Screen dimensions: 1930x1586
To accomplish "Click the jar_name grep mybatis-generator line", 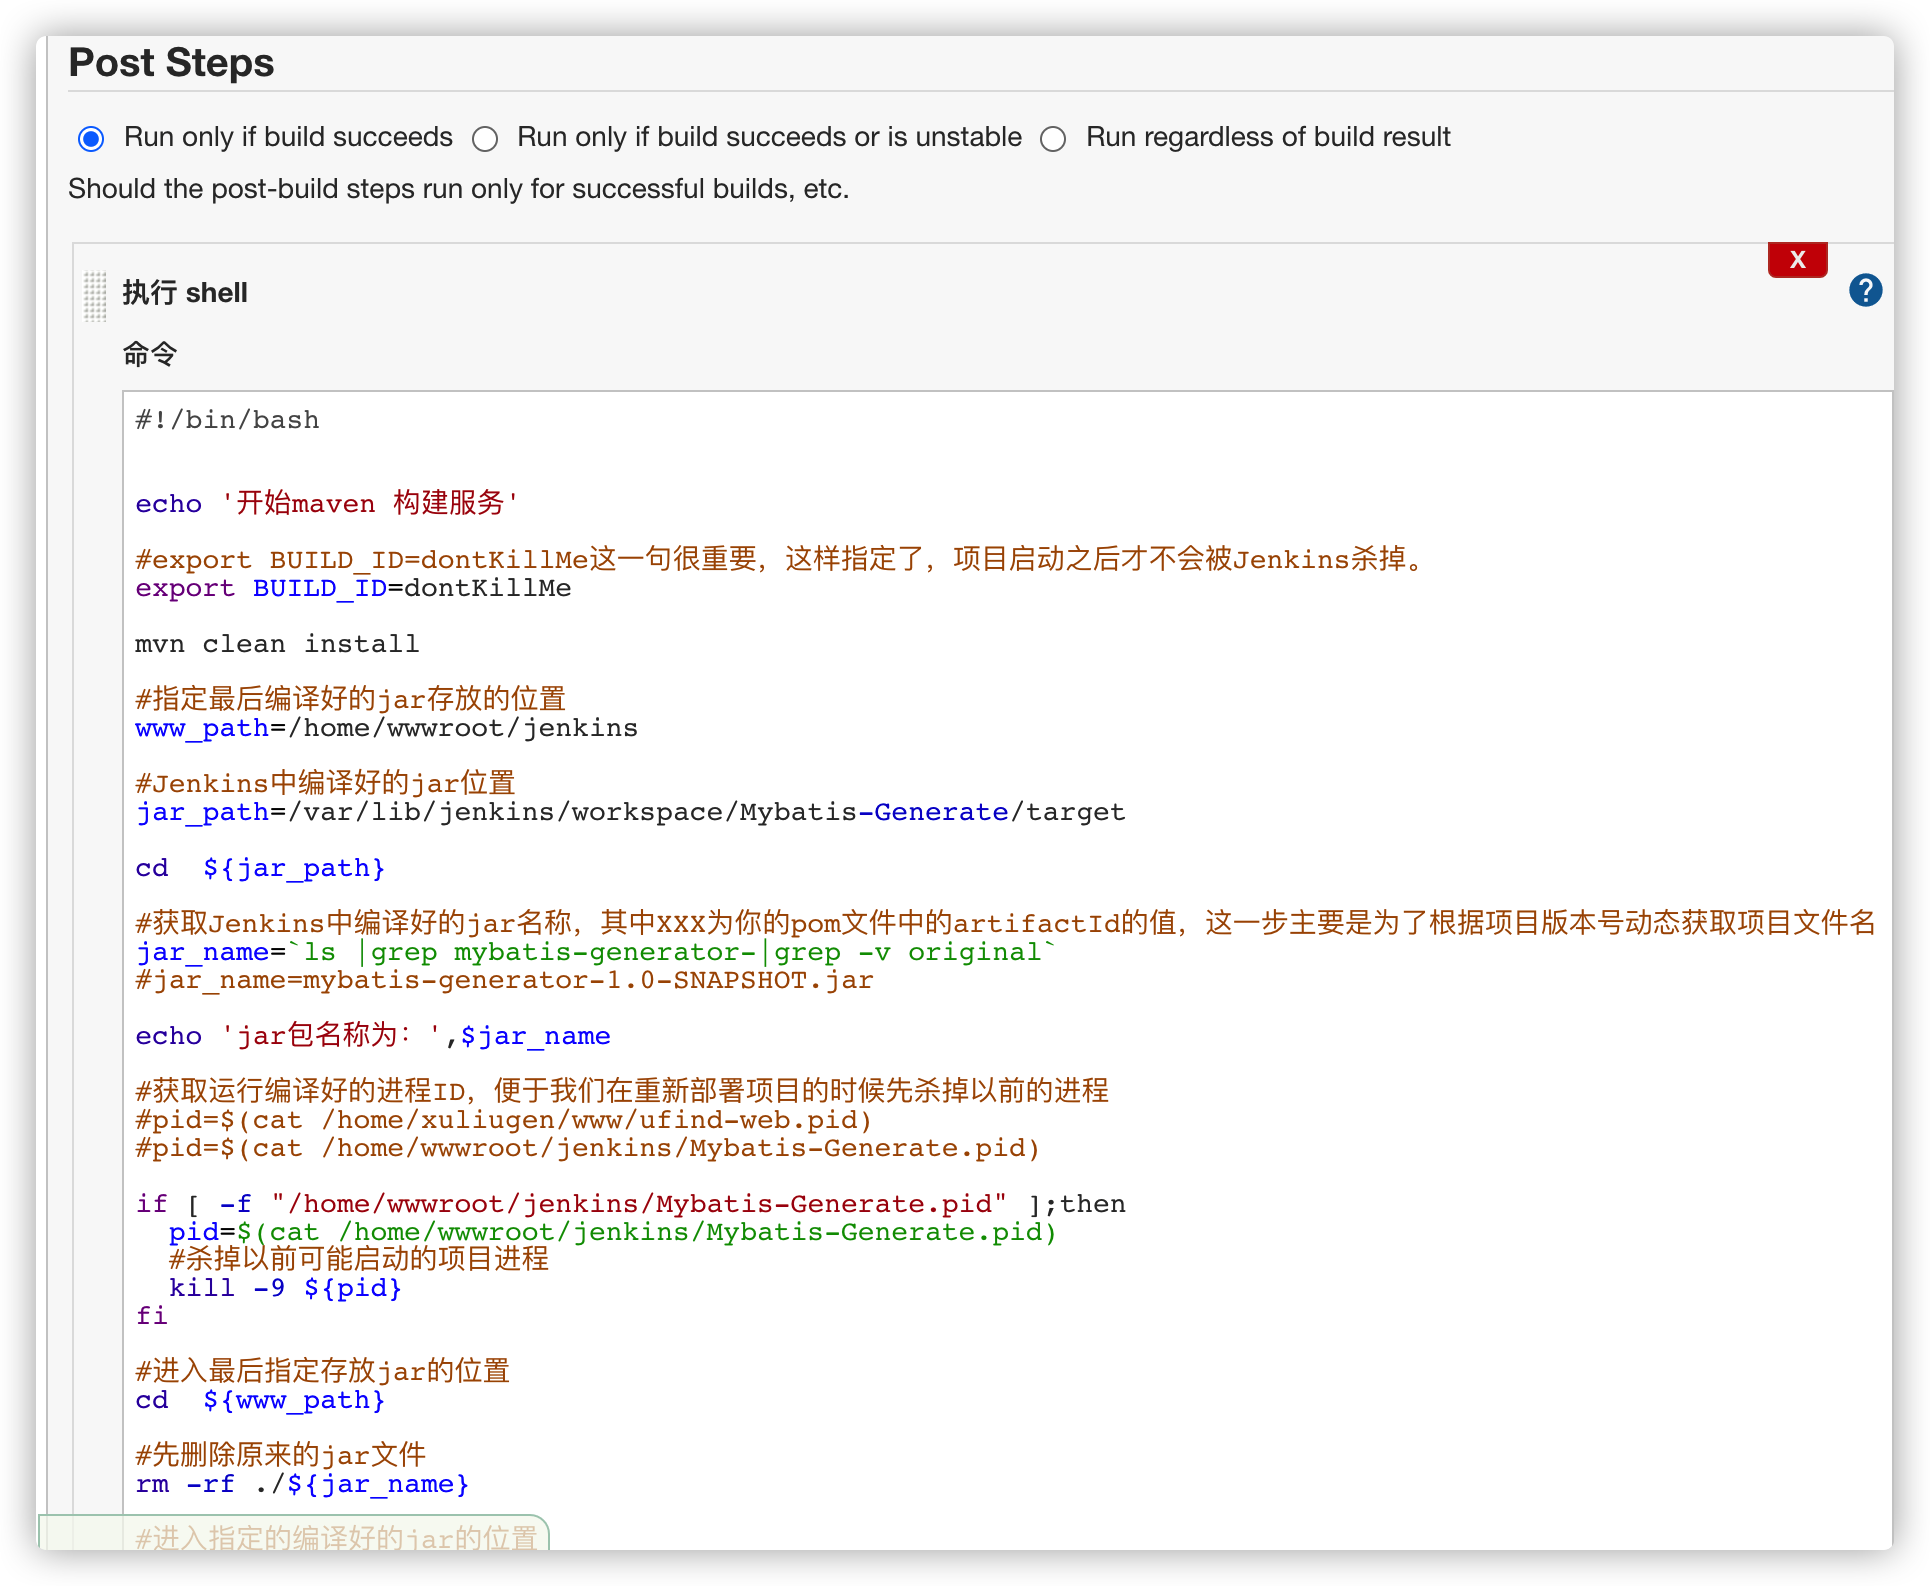I will coord(595,952).
